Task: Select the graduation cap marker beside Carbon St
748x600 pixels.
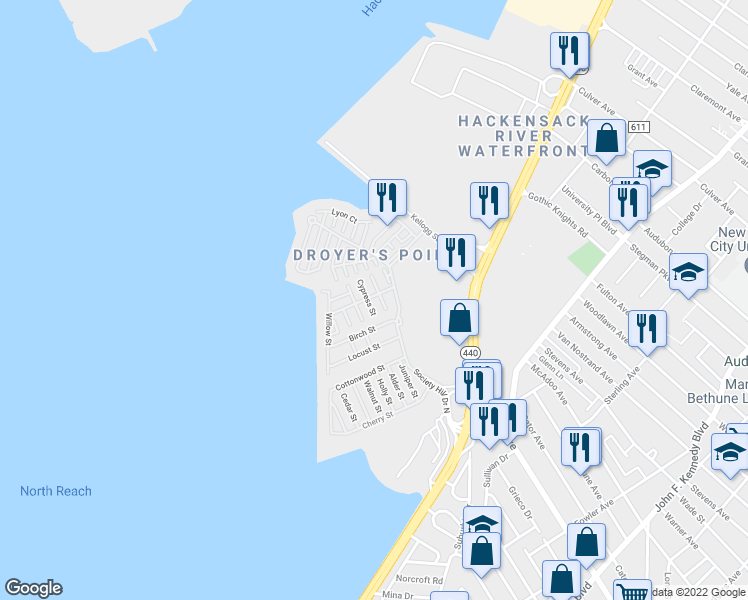Action: coord(652,168)
